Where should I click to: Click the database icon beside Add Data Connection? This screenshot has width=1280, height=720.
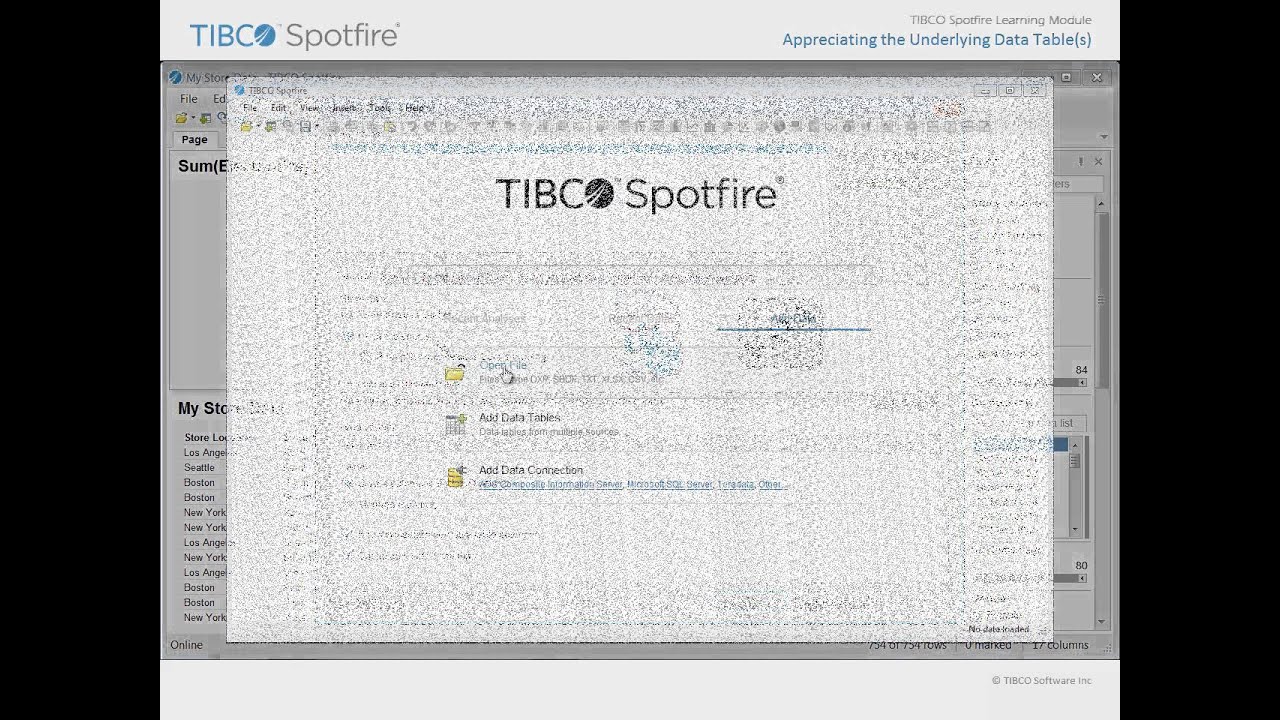(x=455, y=477)
